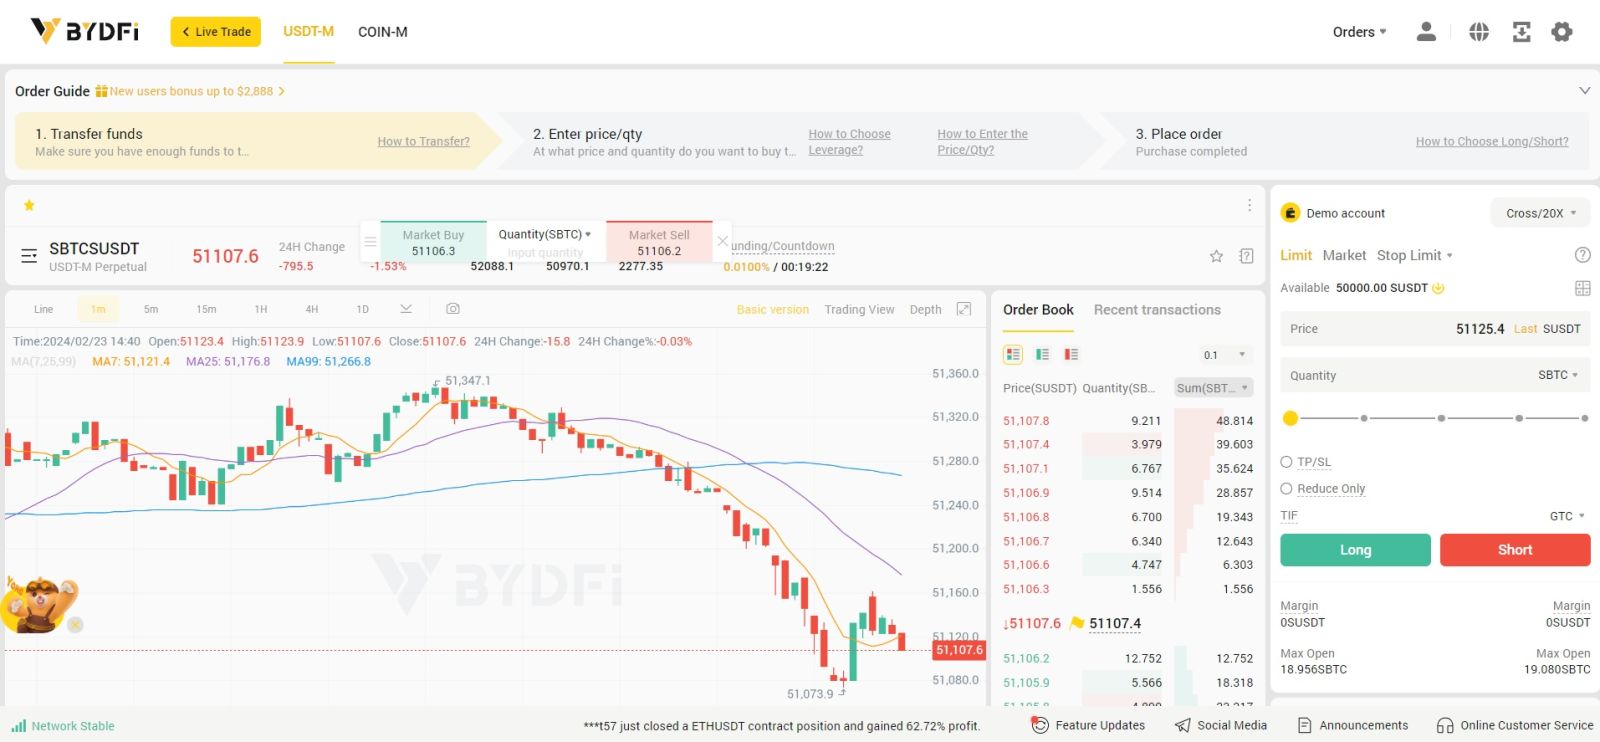Enable the Reduce Only option

coord(1286,489)
